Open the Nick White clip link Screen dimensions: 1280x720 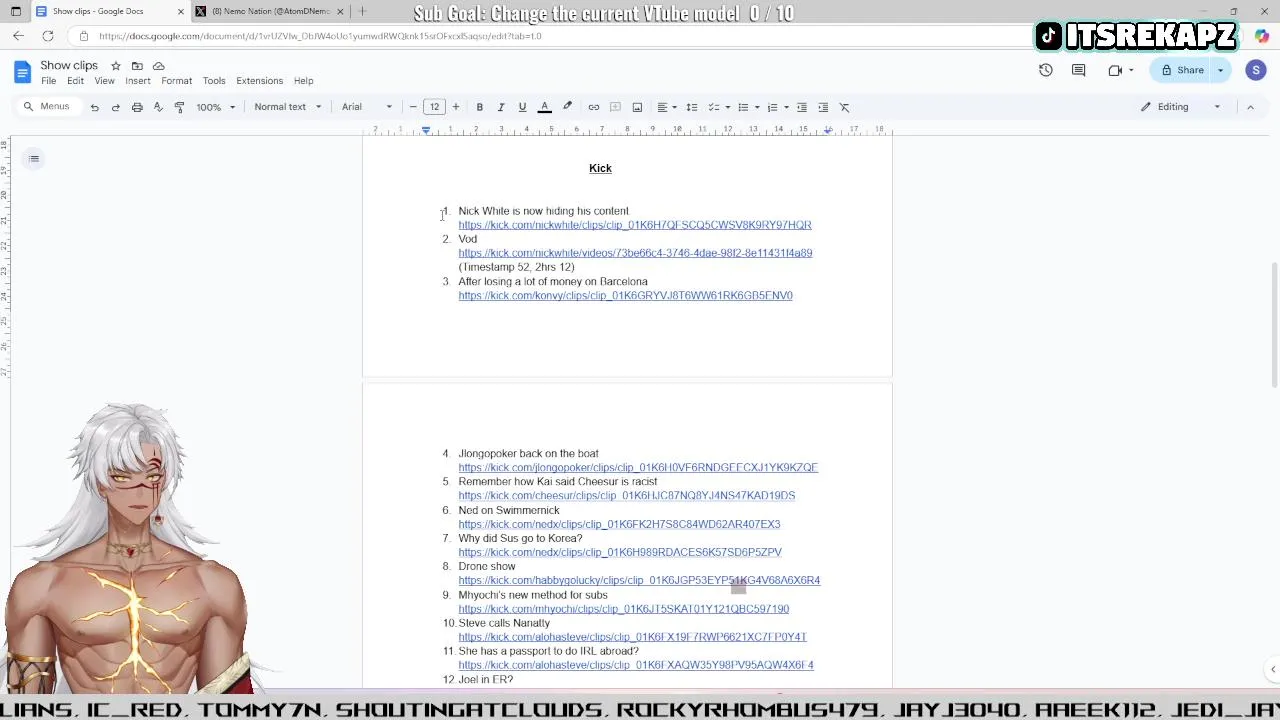[x=635, y=225]
